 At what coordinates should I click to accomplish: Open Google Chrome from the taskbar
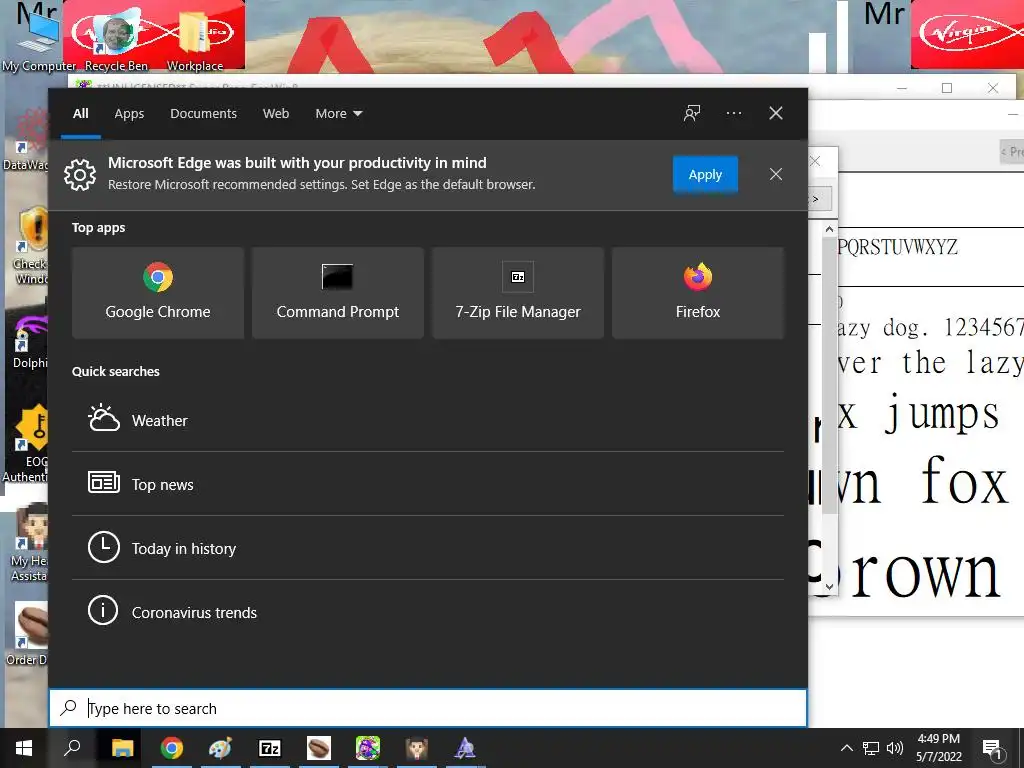[172, 748]
